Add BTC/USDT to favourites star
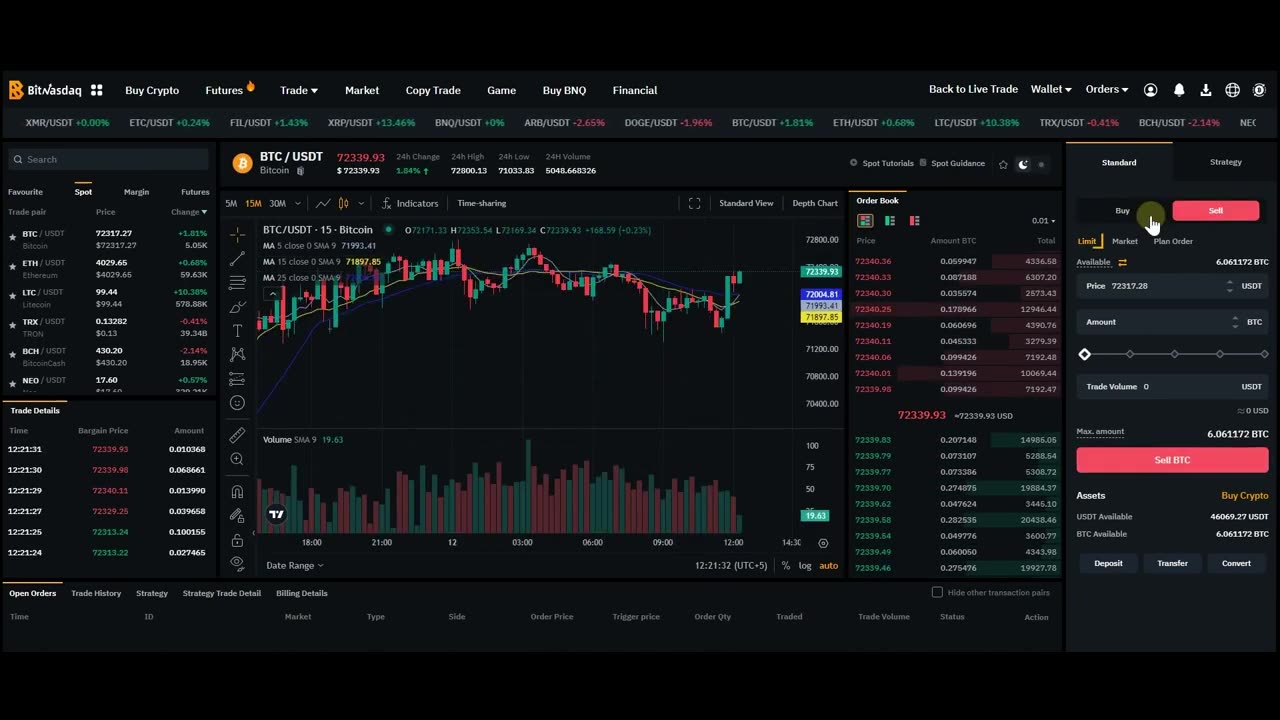The image size is (1280, 720). pos(1003,164)
